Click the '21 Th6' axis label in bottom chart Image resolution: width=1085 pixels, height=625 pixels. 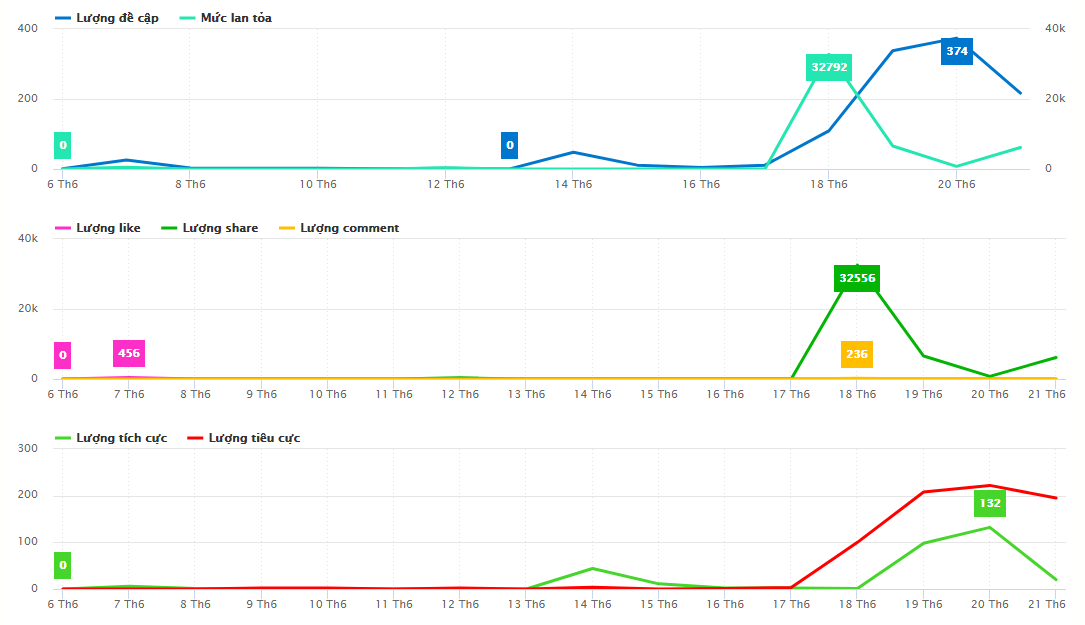[1046, 604]
